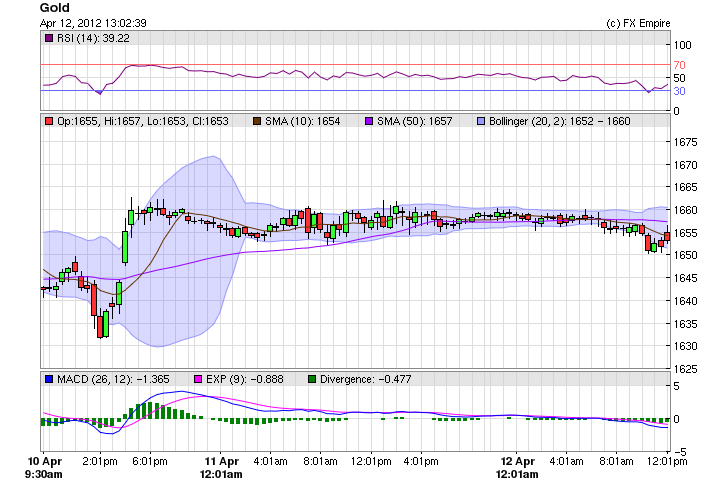
Task: Click the 'RSI (14): 39.22' label
Action: click(x=93, y=38)
